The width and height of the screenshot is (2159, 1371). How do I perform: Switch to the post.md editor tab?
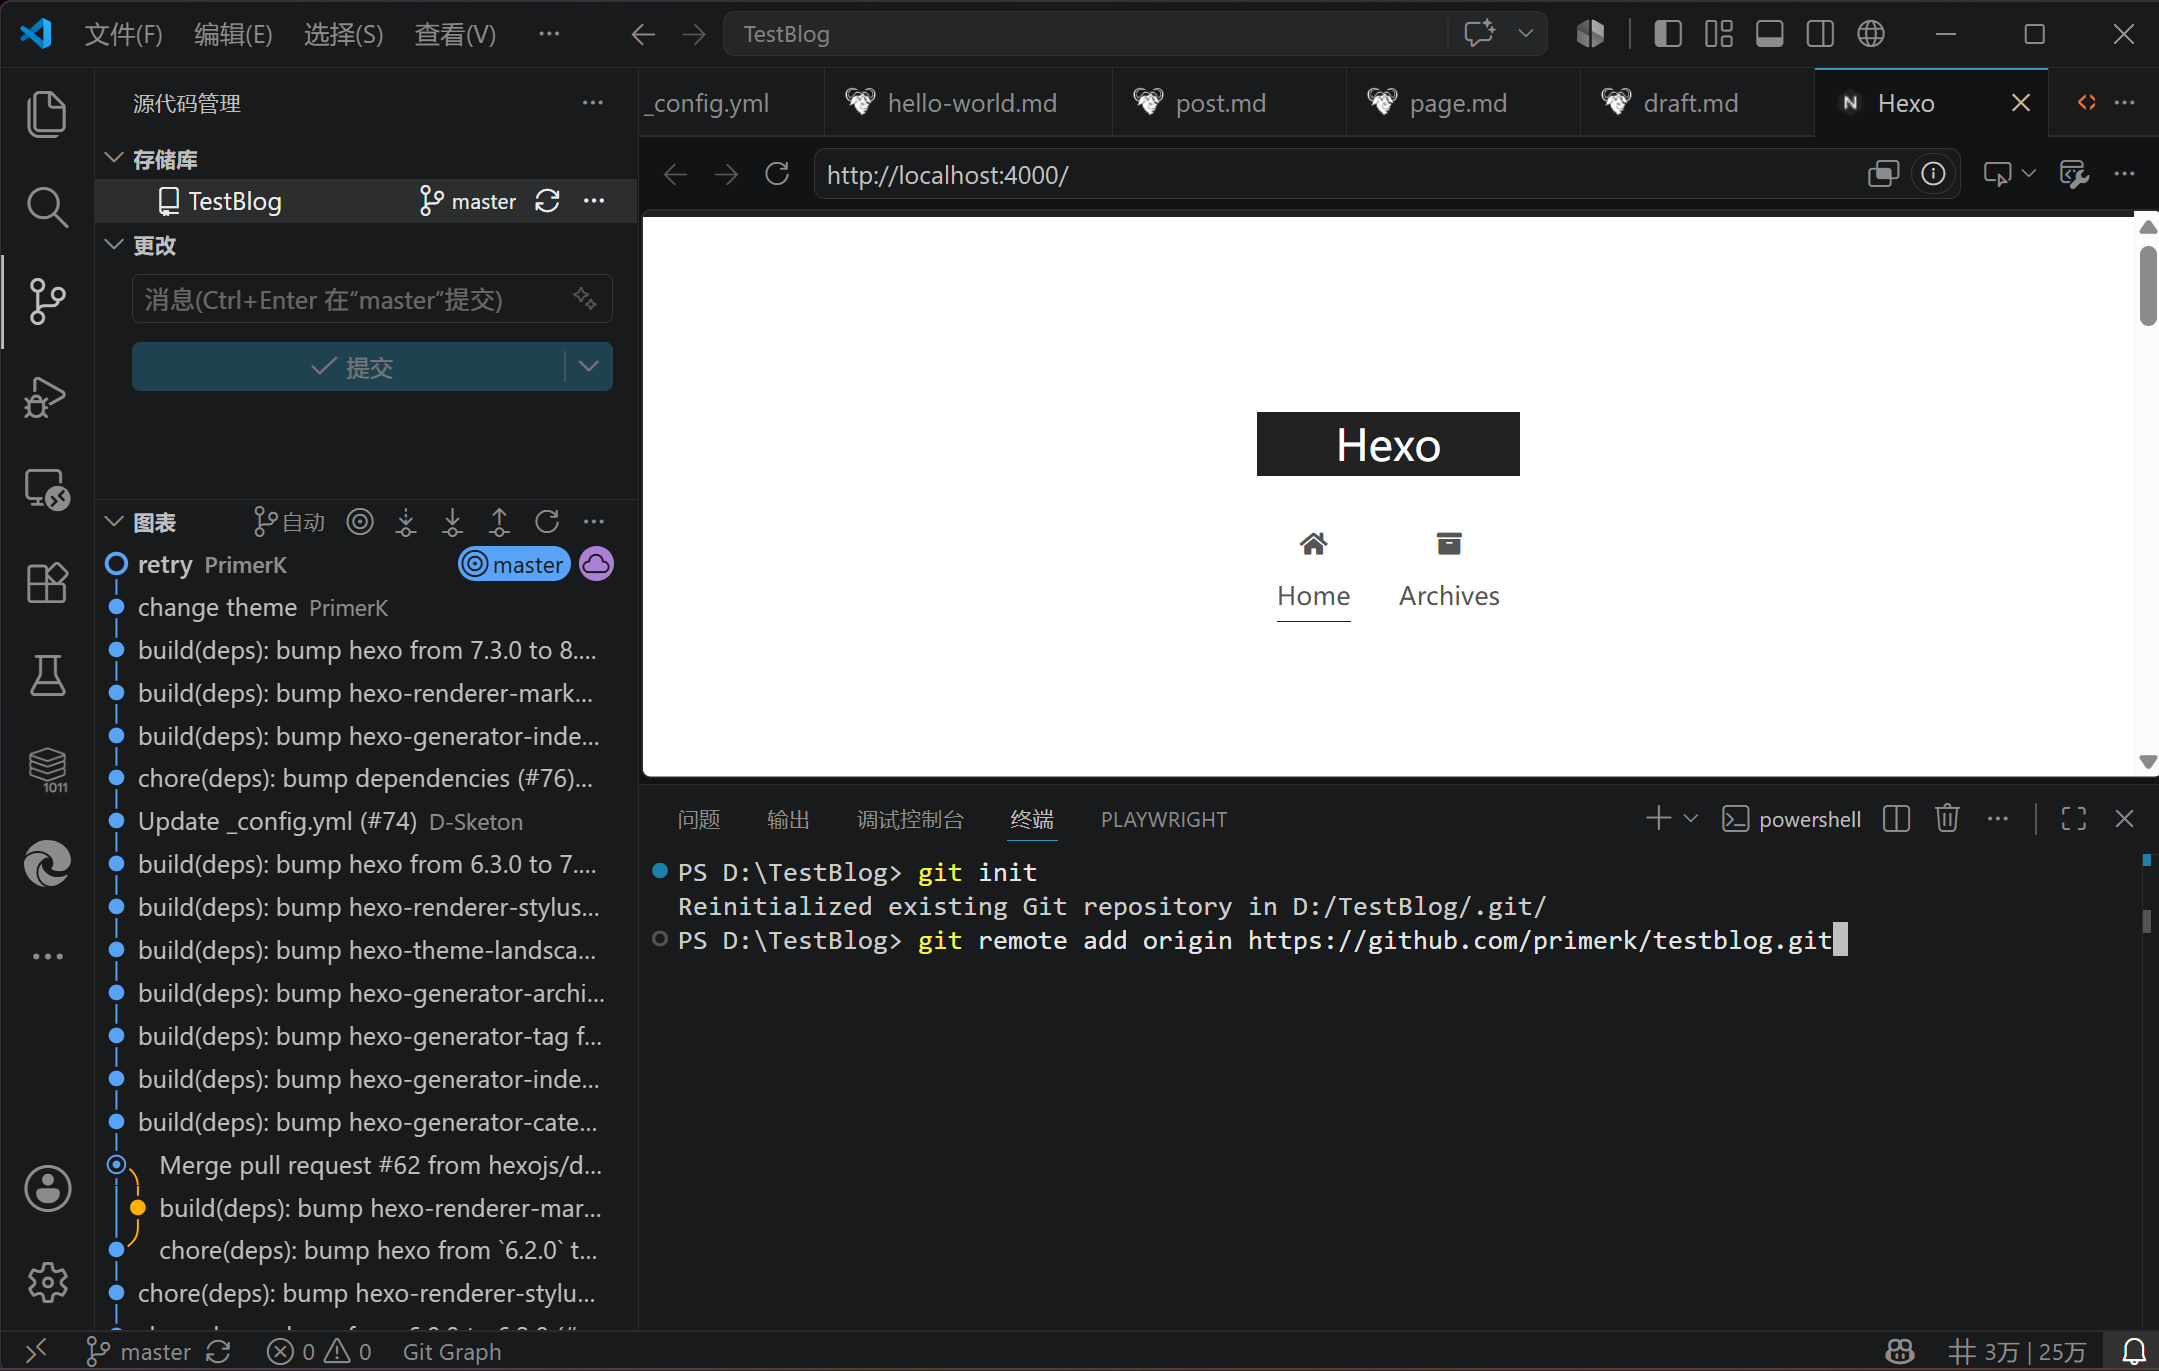[x=1220, y=103]
